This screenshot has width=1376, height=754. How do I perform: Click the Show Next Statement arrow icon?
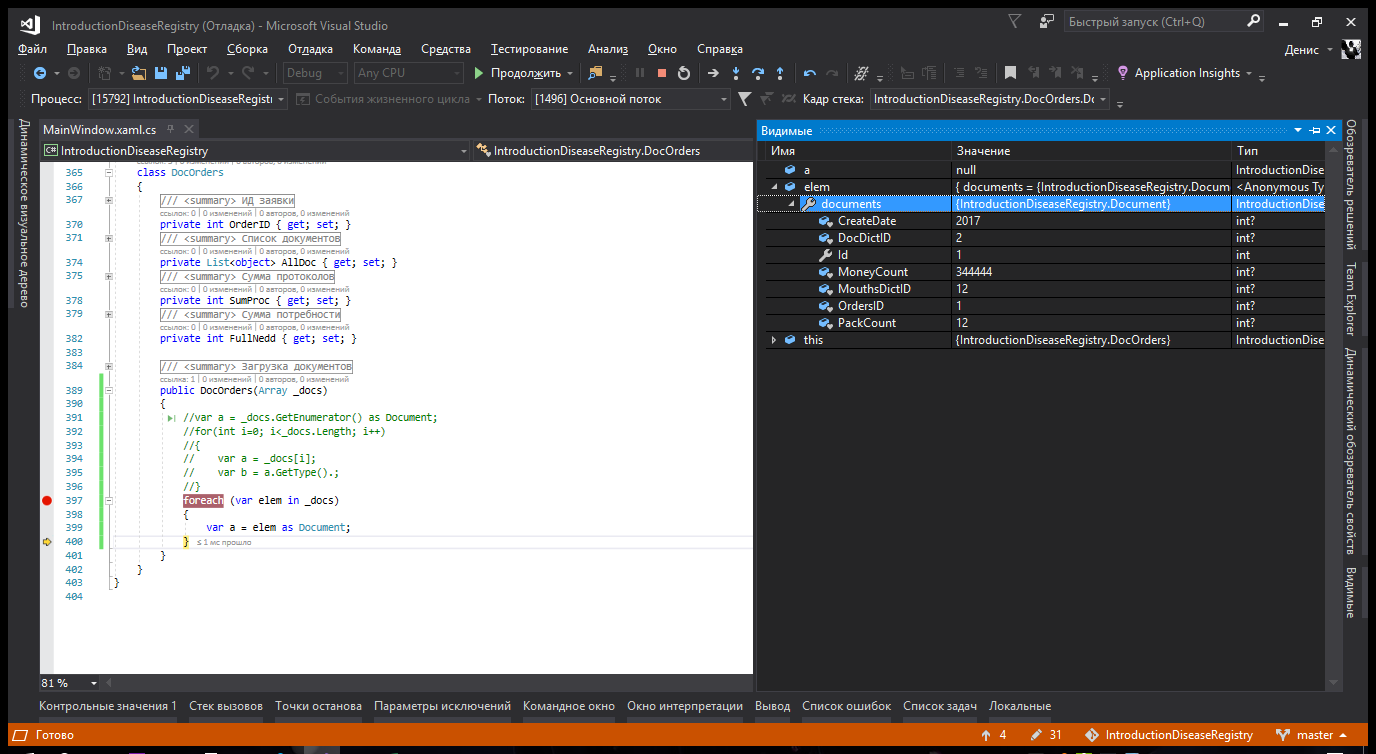[x=713, y=73]
